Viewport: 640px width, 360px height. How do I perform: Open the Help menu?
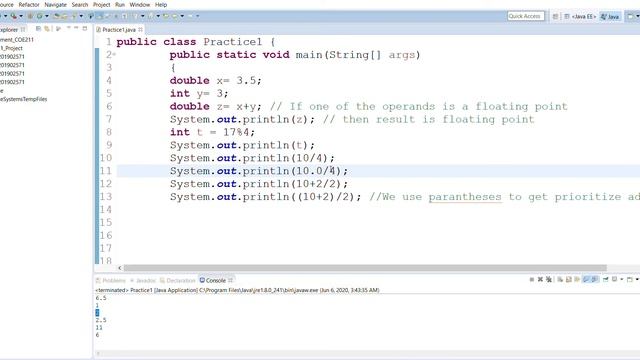coord(161,4)
